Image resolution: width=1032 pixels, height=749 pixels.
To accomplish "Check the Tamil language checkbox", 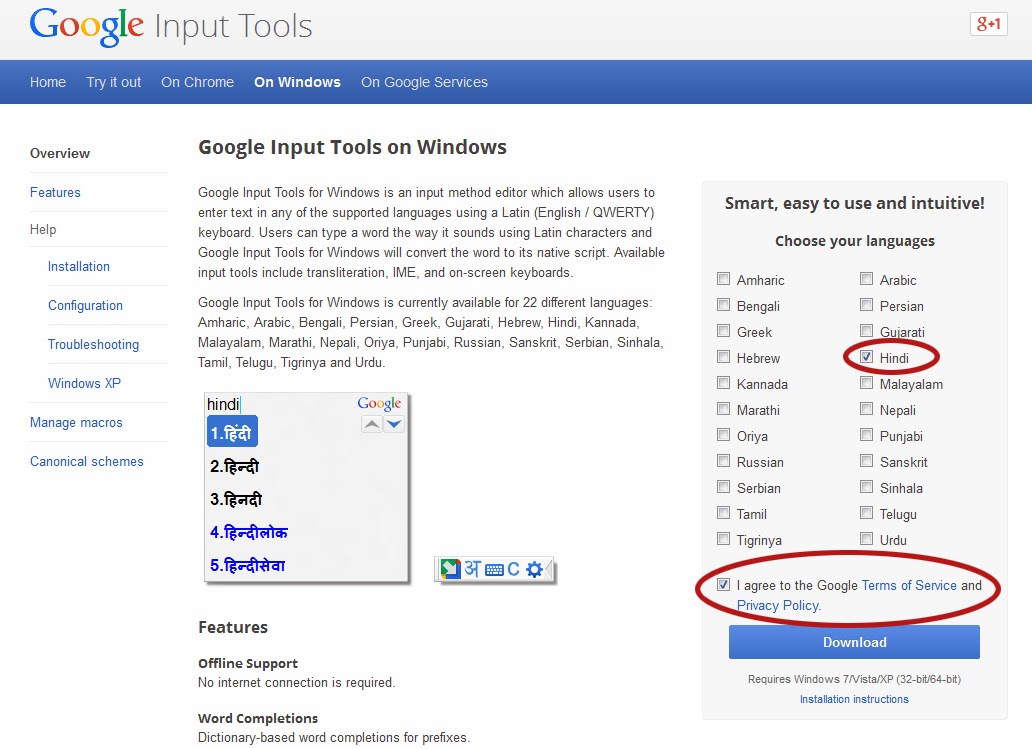I will click(723, 513).
